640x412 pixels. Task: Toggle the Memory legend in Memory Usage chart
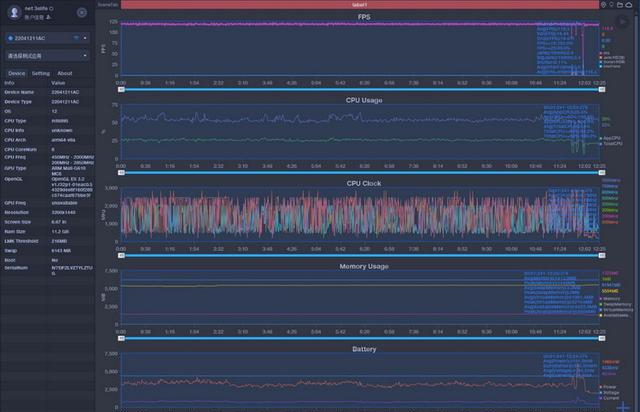click(x=611, y=298)
